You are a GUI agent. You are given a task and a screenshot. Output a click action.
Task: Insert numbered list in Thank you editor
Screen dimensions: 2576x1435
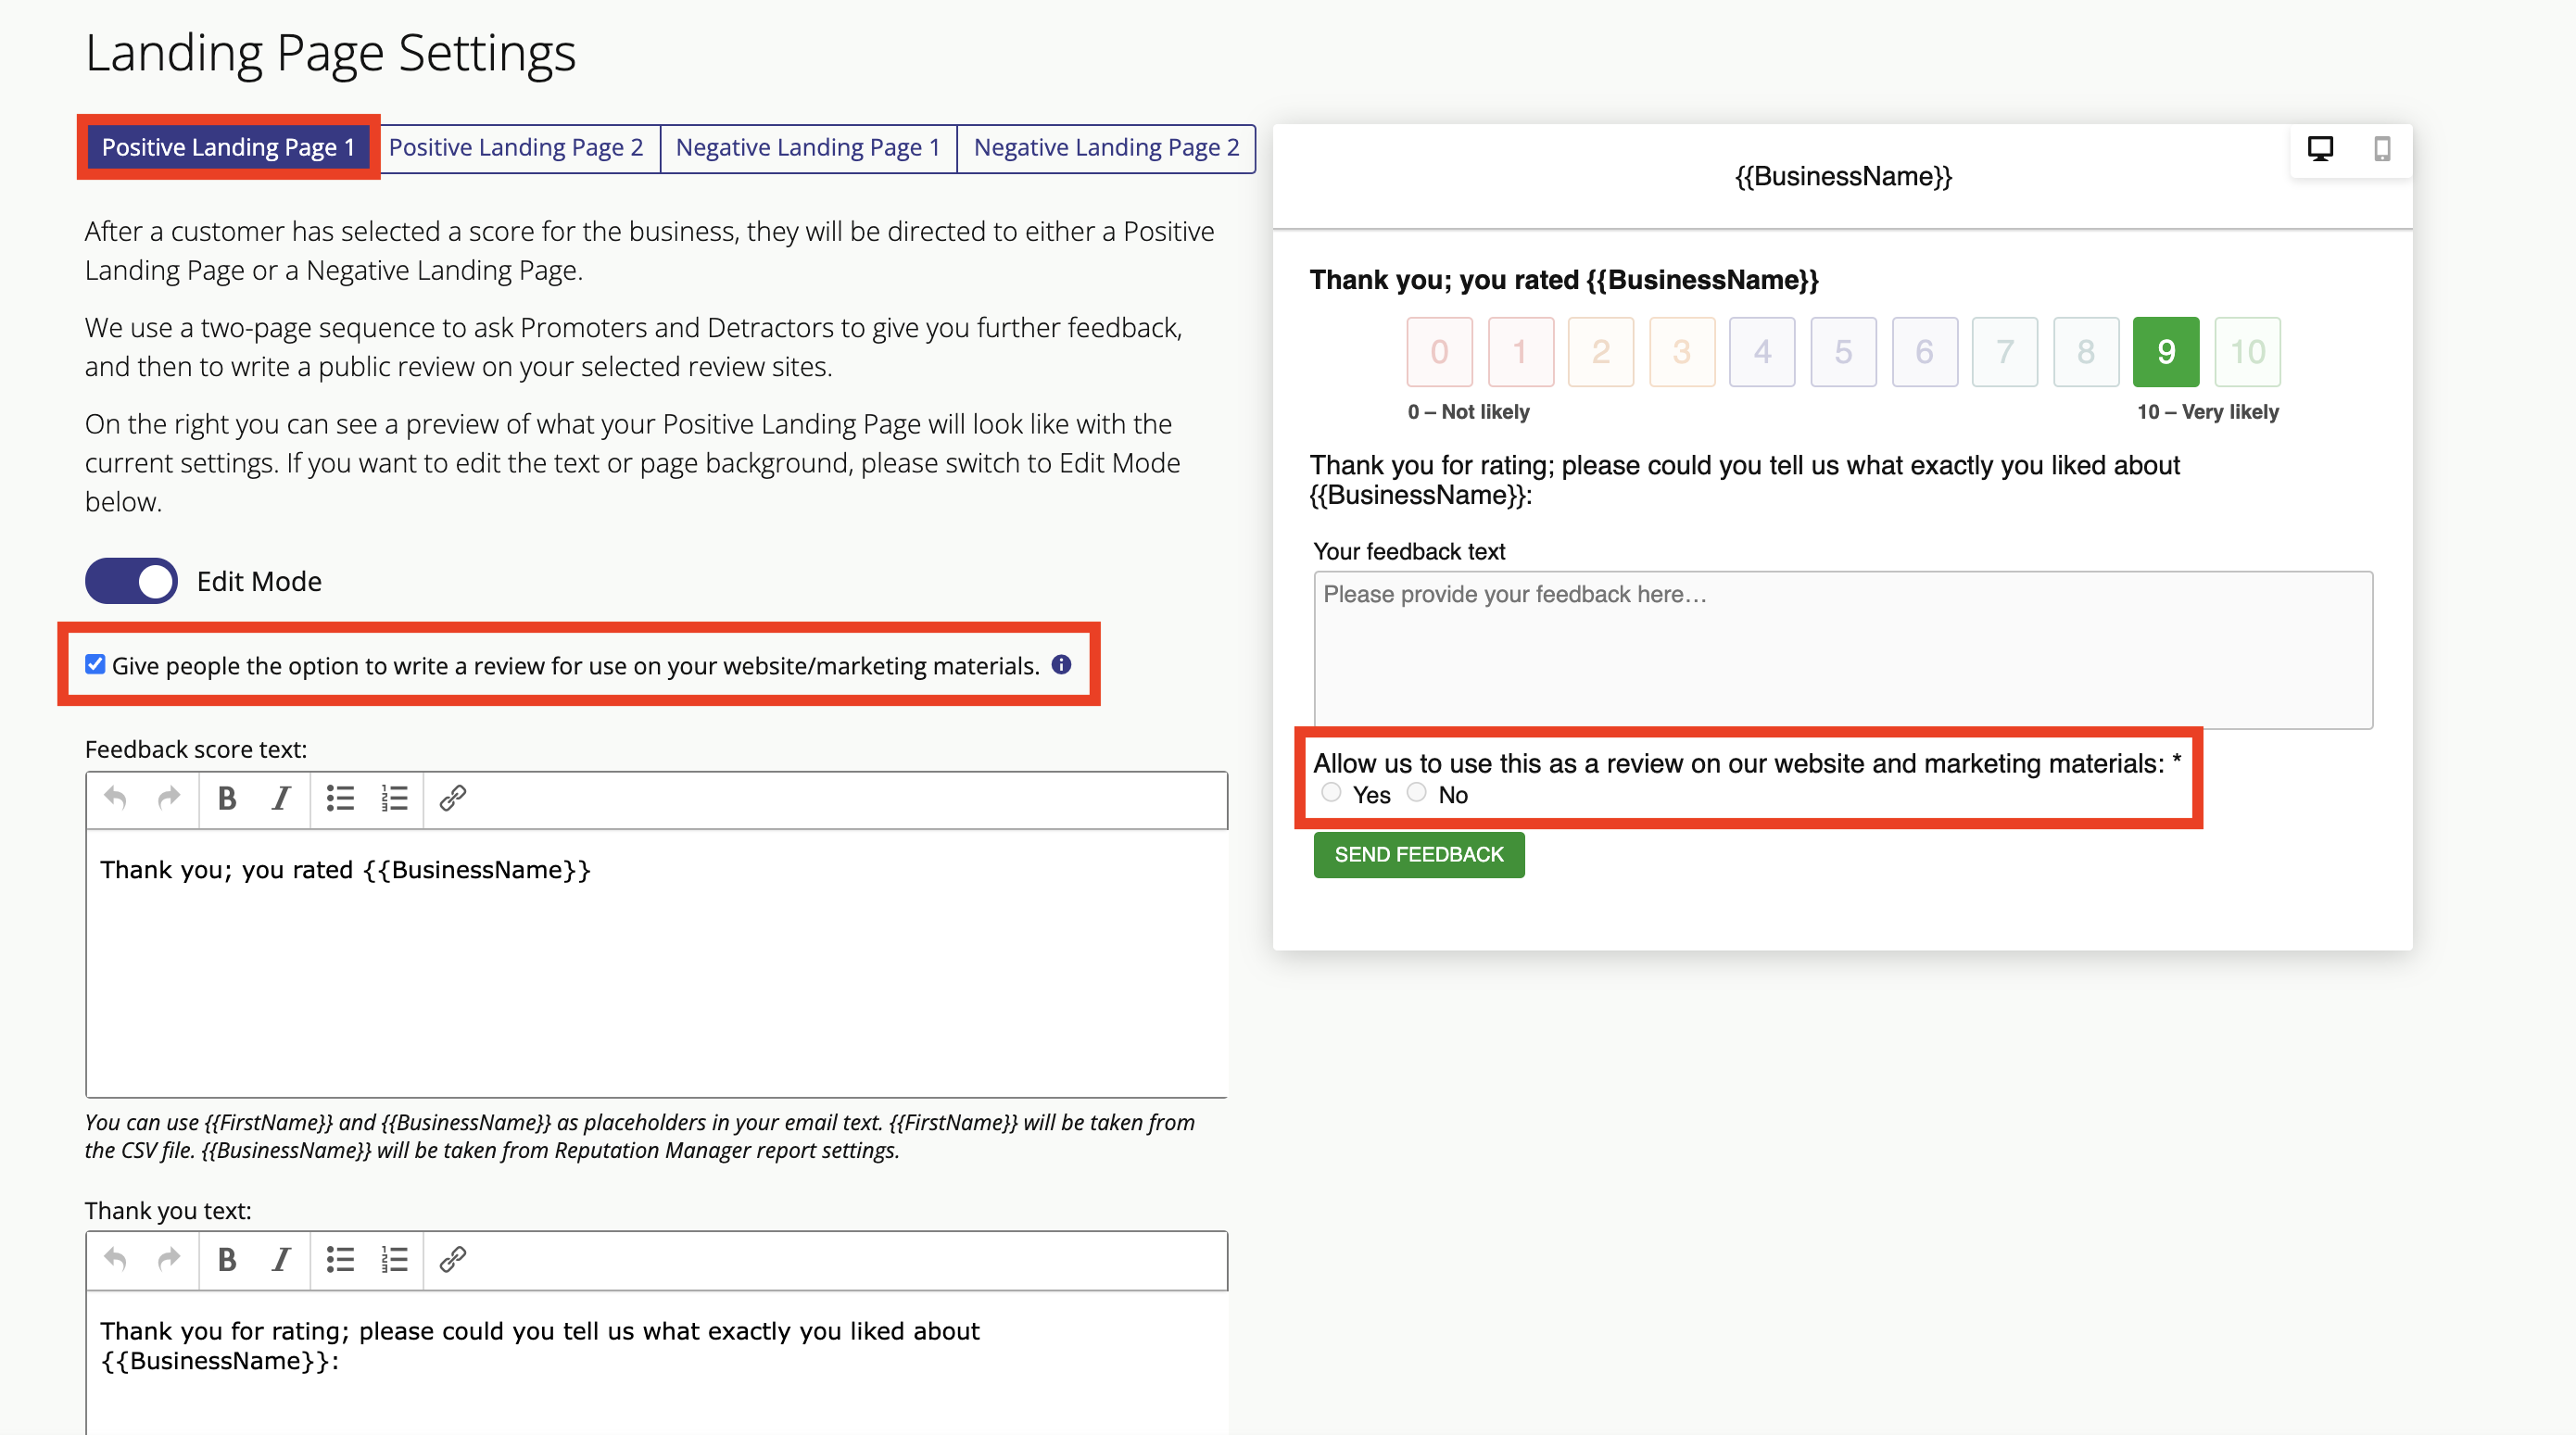pos(394,1259)
